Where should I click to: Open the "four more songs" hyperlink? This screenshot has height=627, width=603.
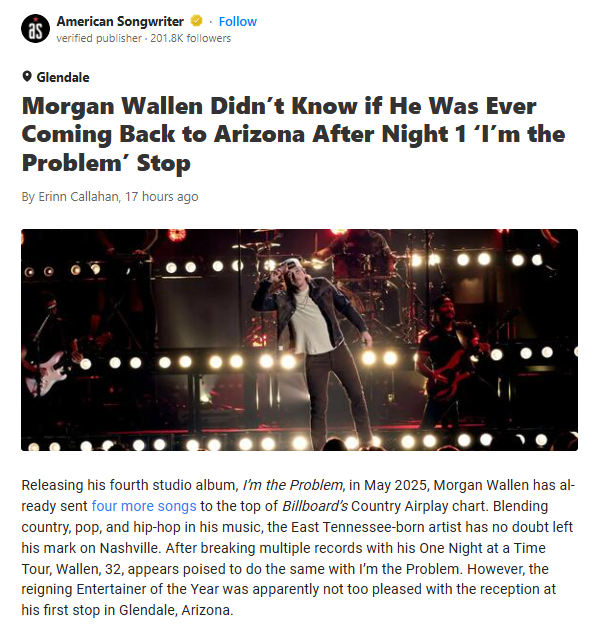click(x=144, y=506)
